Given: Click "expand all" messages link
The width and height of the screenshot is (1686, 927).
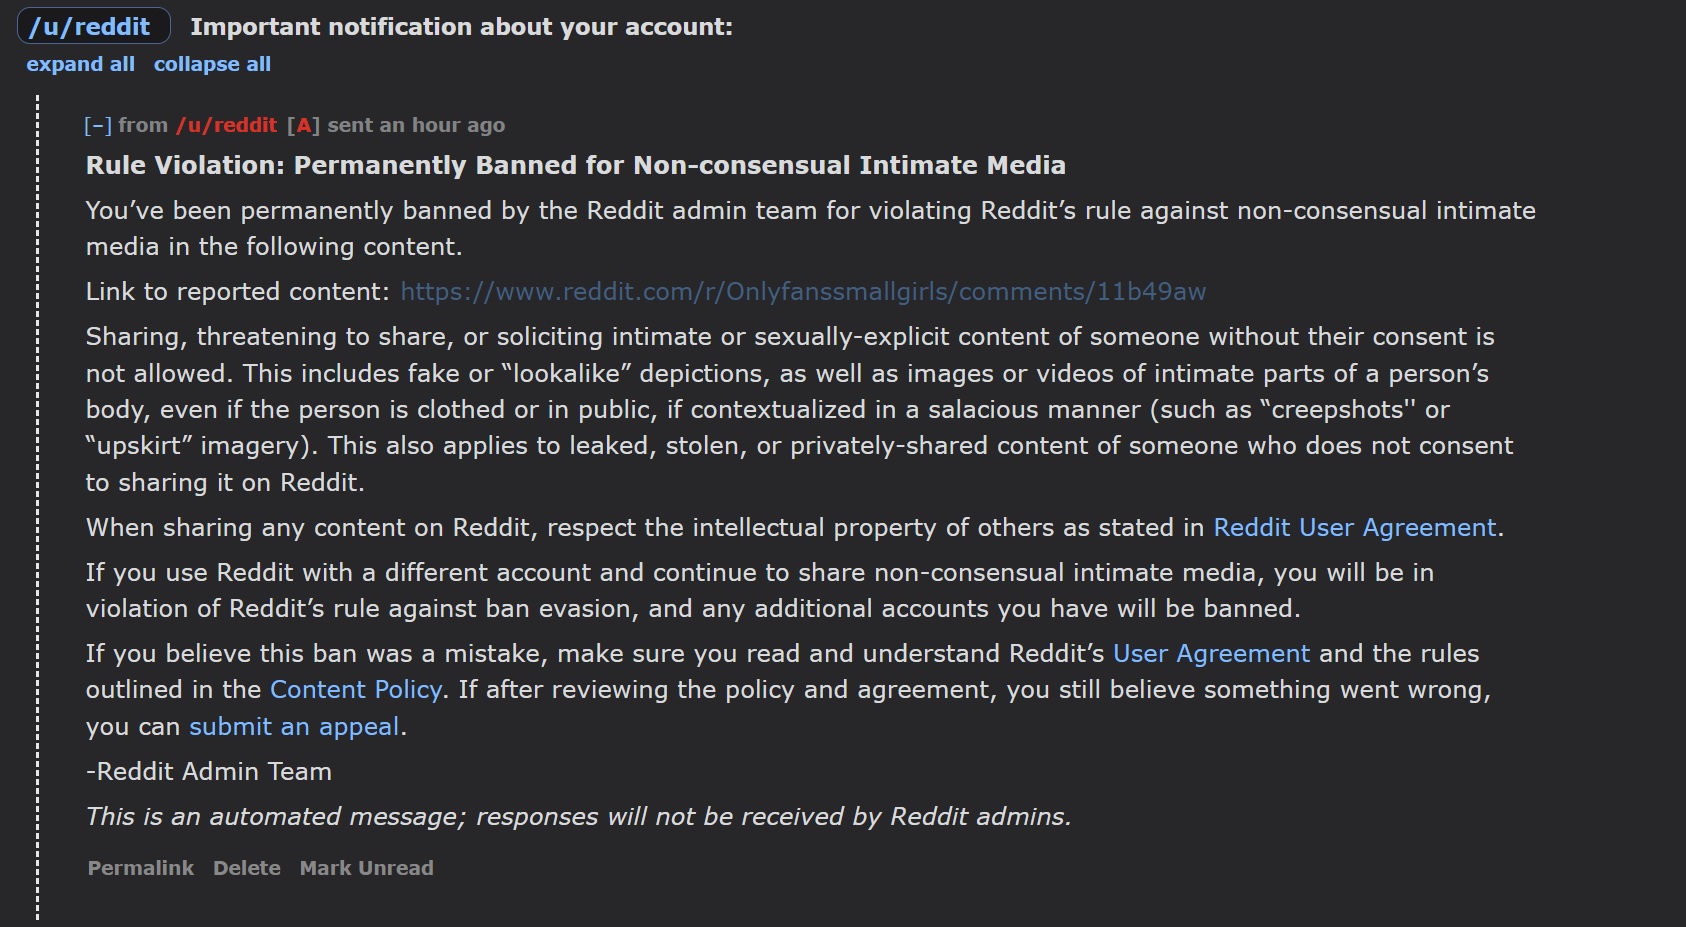Looking at the screenshot, I should pyautogui.click(x=80, y=64).
